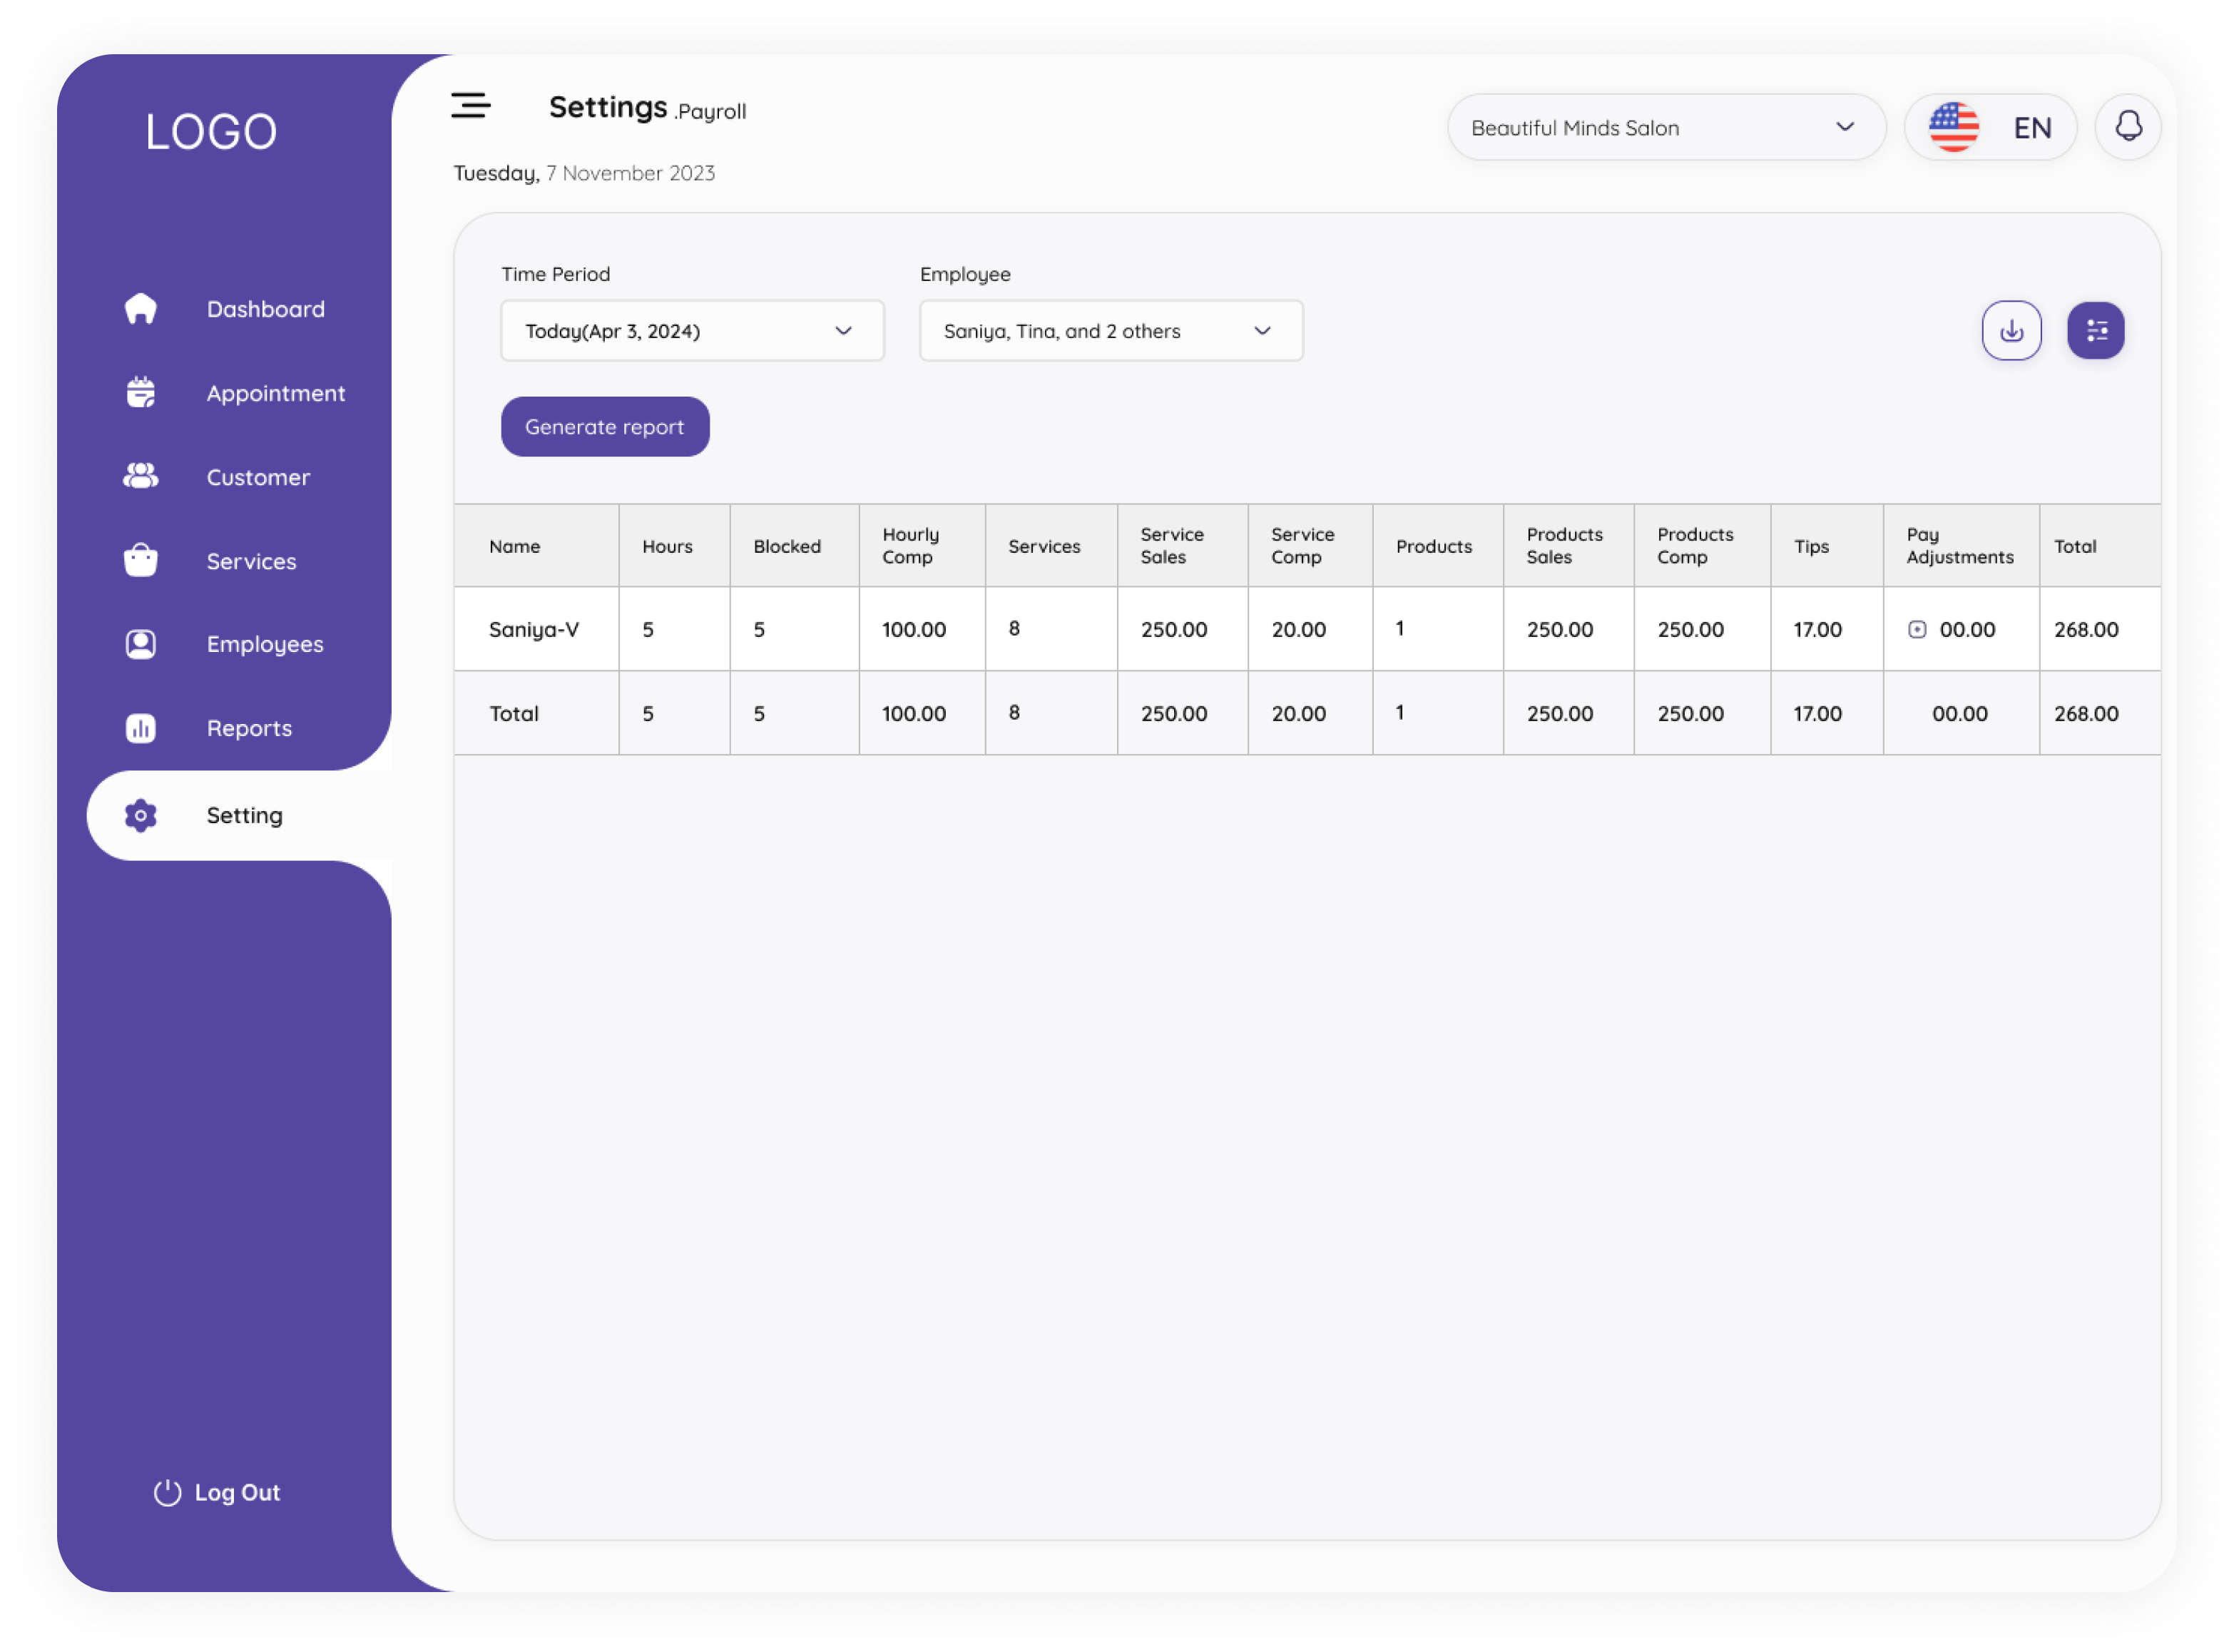
Task: Open the Employee selection dropdown
Action: (x=1111, y=330)
